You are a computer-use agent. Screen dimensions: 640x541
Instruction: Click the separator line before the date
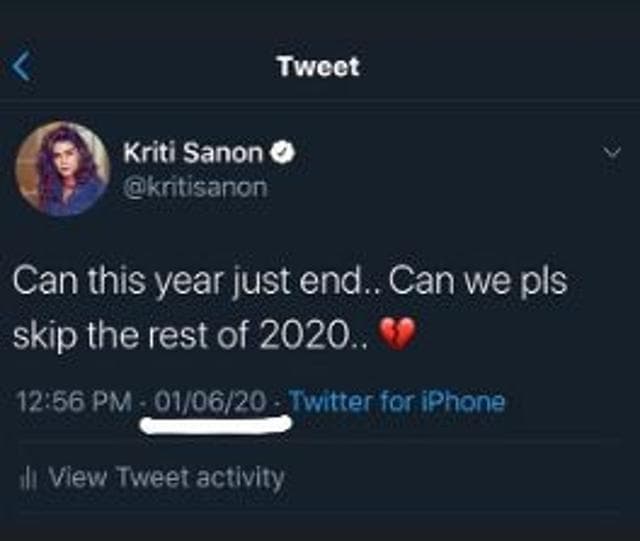[143, 402]
